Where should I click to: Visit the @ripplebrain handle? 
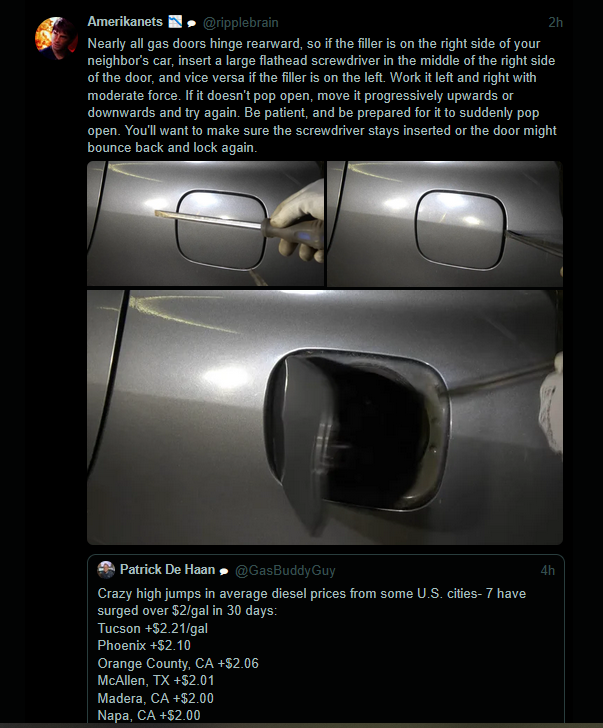(x=240, y=23)
